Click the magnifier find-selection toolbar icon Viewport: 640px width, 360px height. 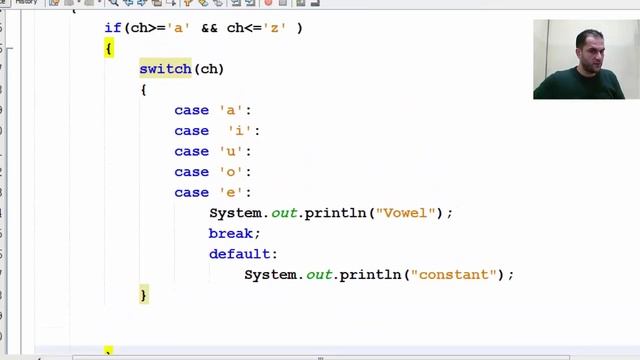[x=113, y=3]
